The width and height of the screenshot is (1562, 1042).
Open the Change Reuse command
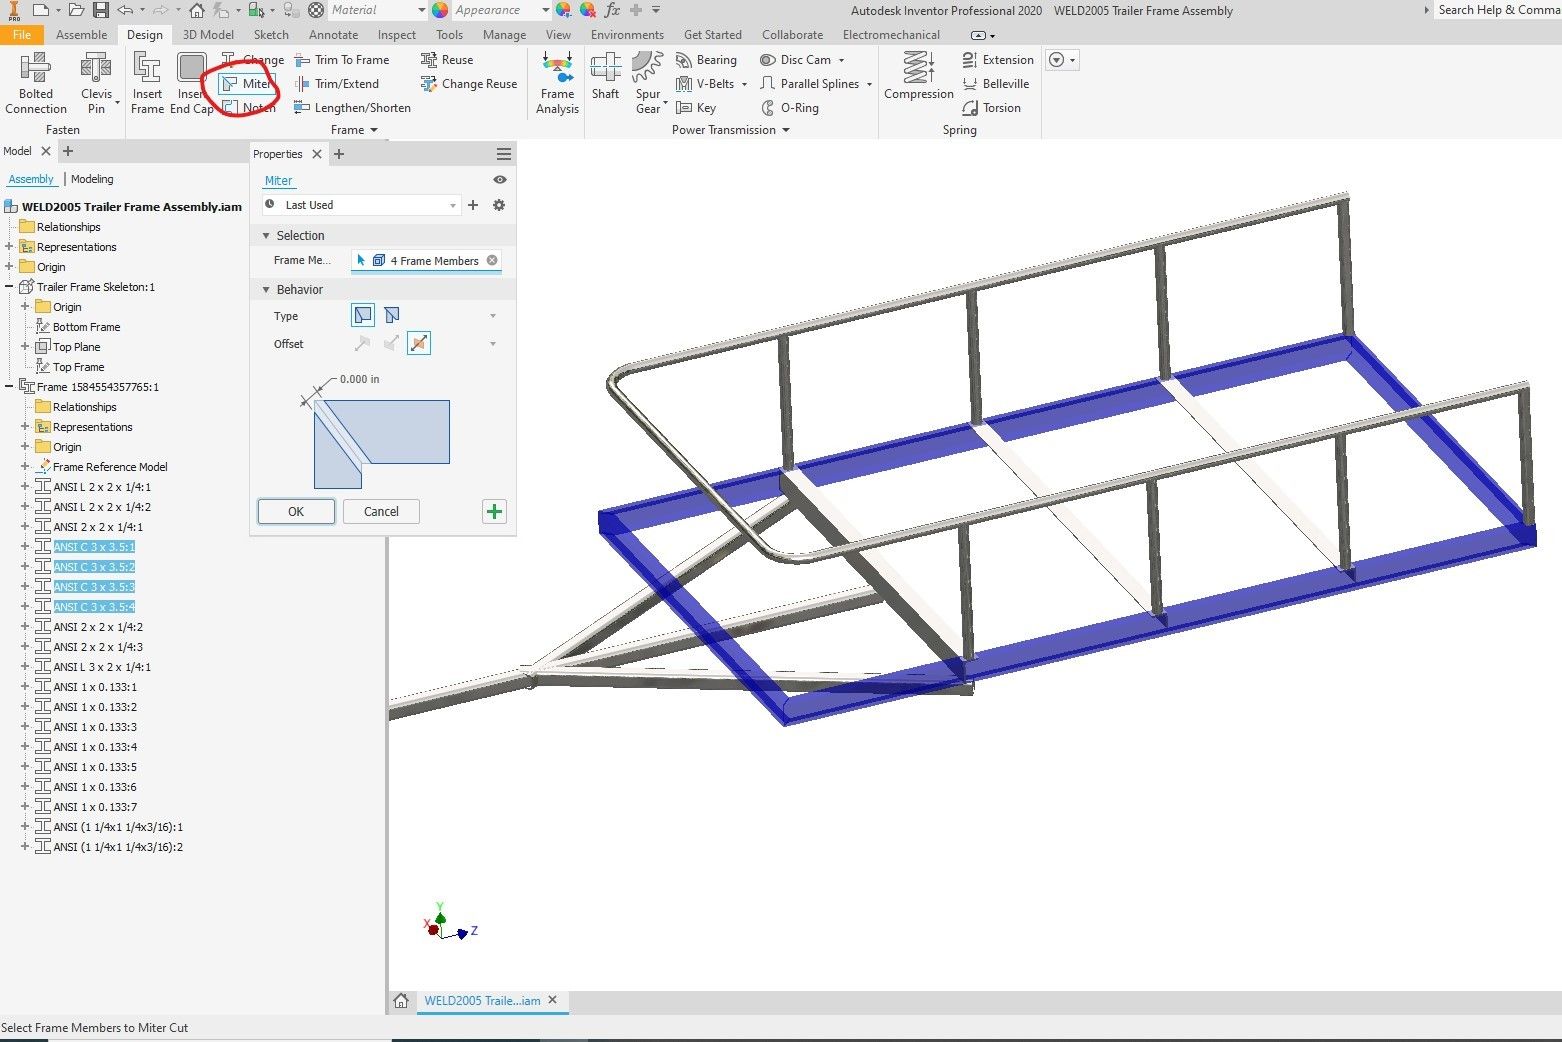469,84
